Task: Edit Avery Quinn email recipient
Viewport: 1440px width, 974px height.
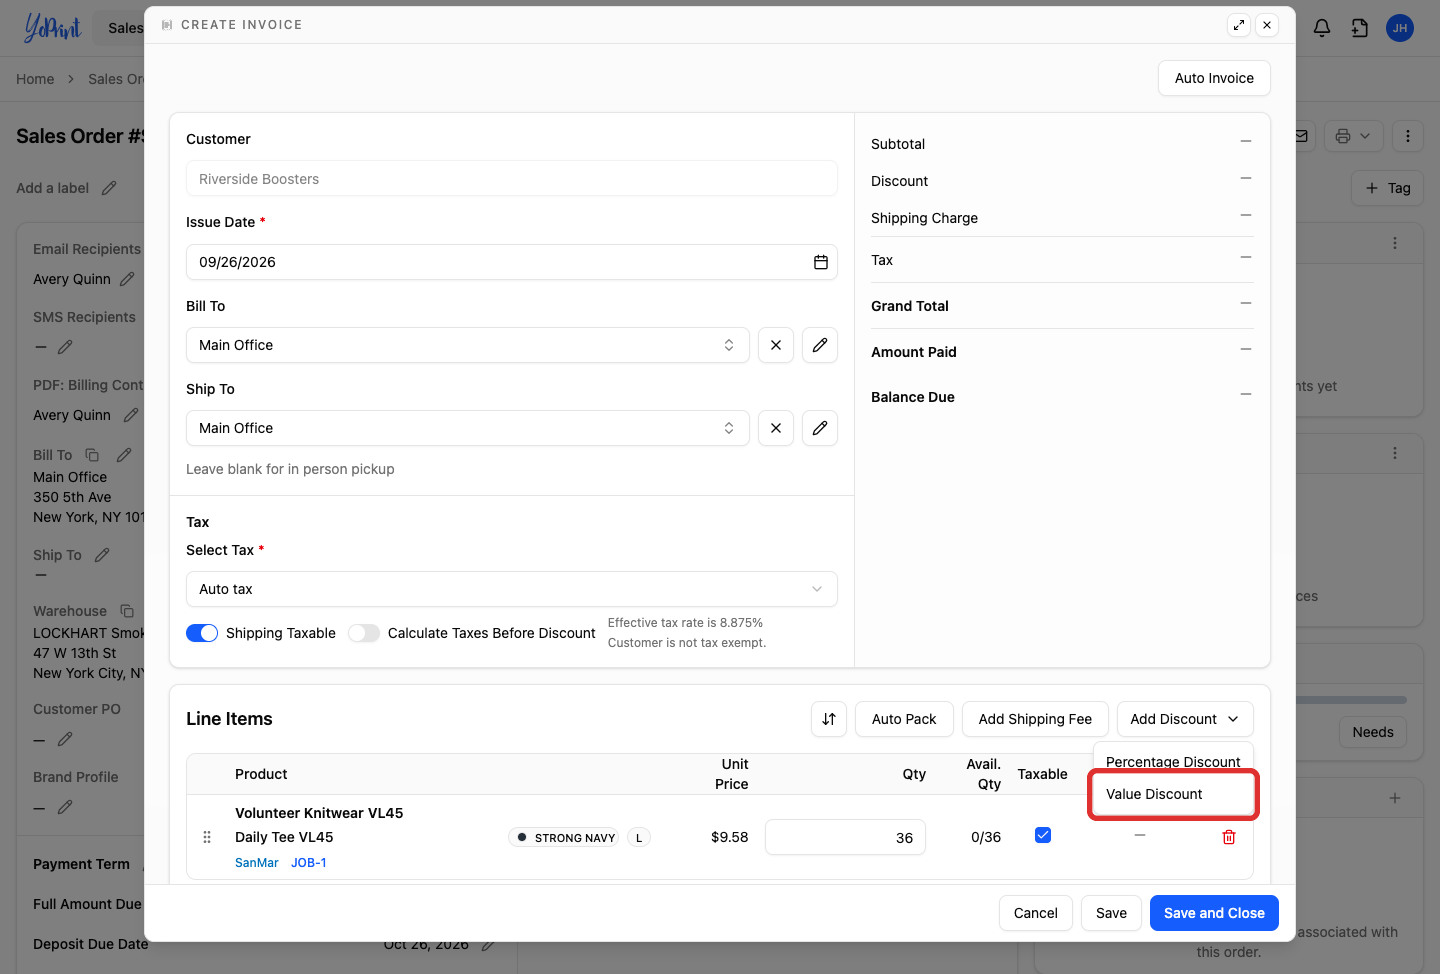Action: (x=127, y=279)
